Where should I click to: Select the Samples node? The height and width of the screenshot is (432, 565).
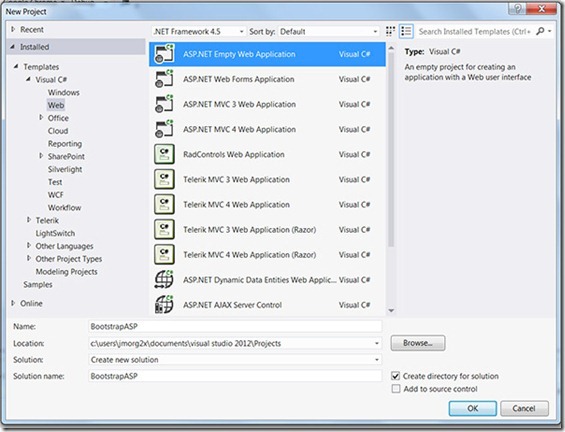38,284
